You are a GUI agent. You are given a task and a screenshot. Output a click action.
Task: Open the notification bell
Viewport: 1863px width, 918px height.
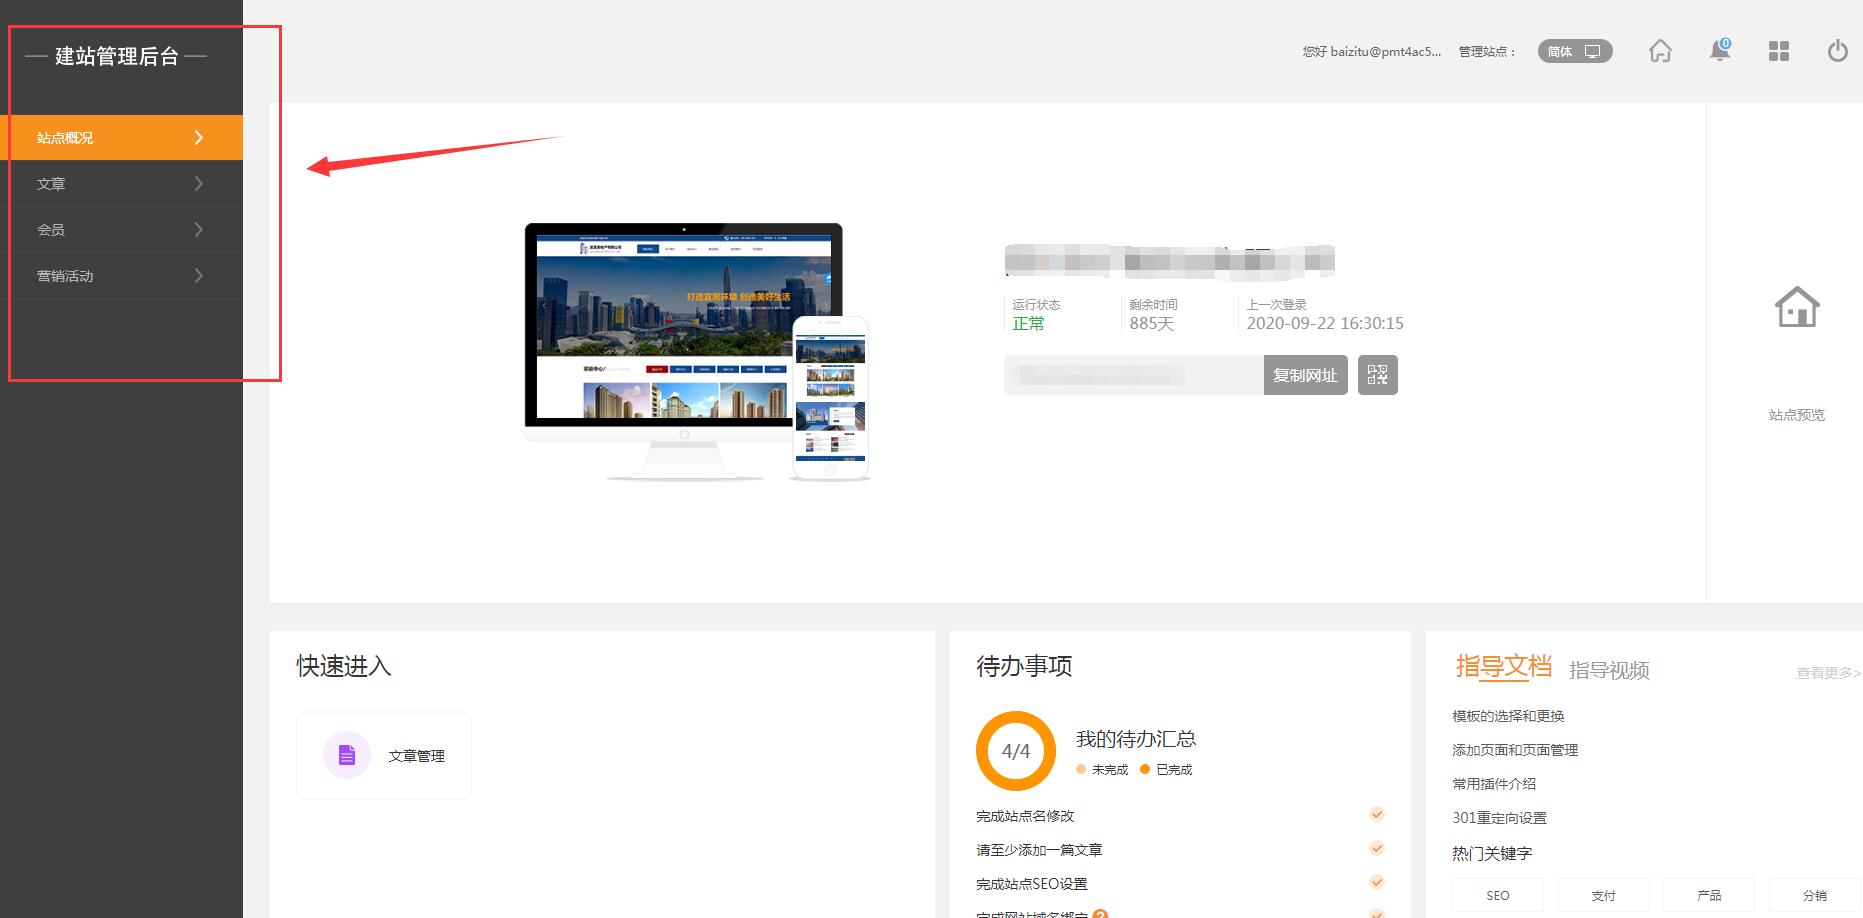point(1720,50)
